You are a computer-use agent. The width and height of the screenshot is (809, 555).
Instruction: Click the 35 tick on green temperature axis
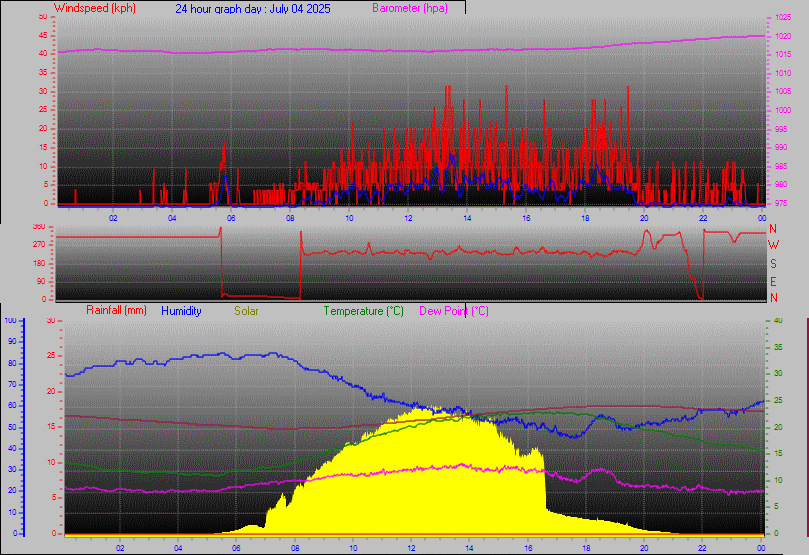(778, 347)
